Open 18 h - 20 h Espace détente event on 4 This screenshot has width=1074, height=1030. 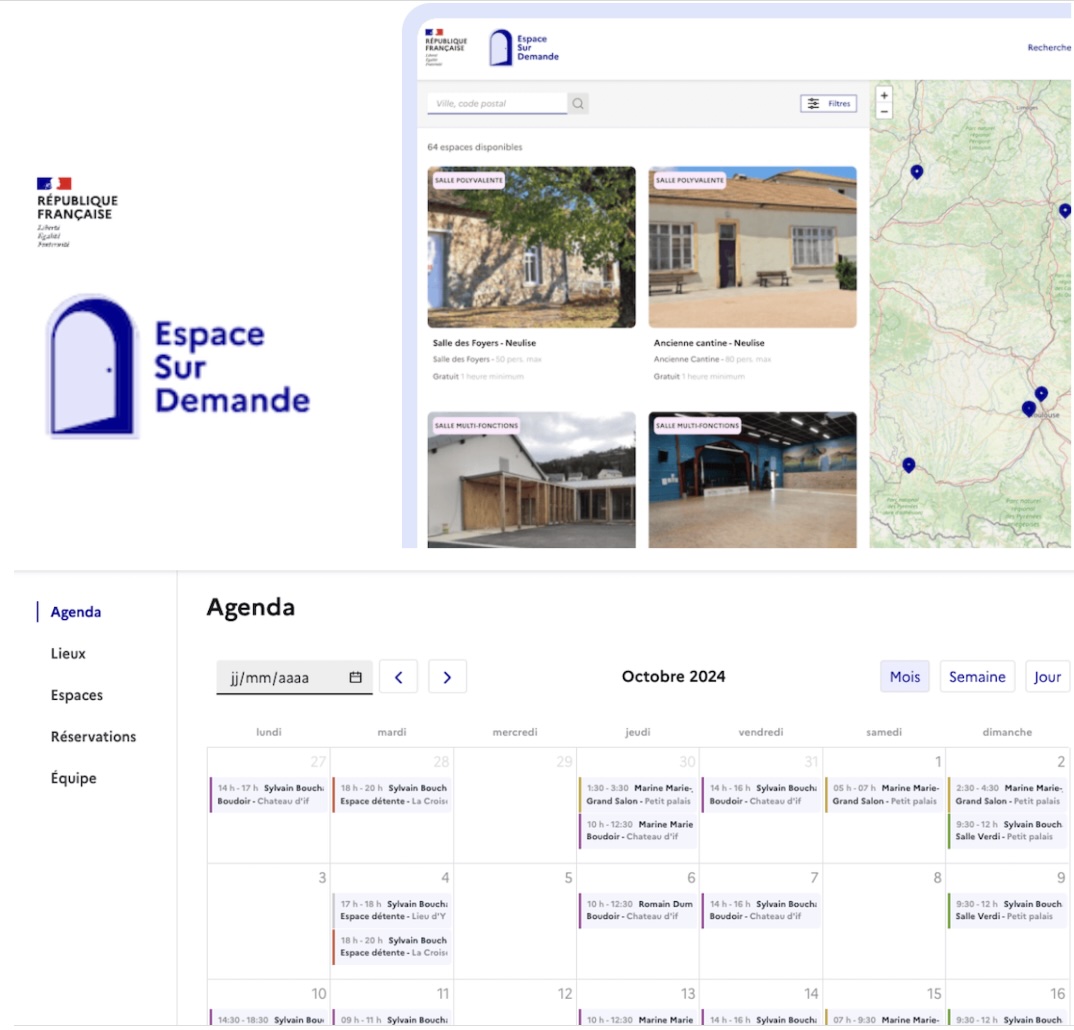click(x=392, y=946)
